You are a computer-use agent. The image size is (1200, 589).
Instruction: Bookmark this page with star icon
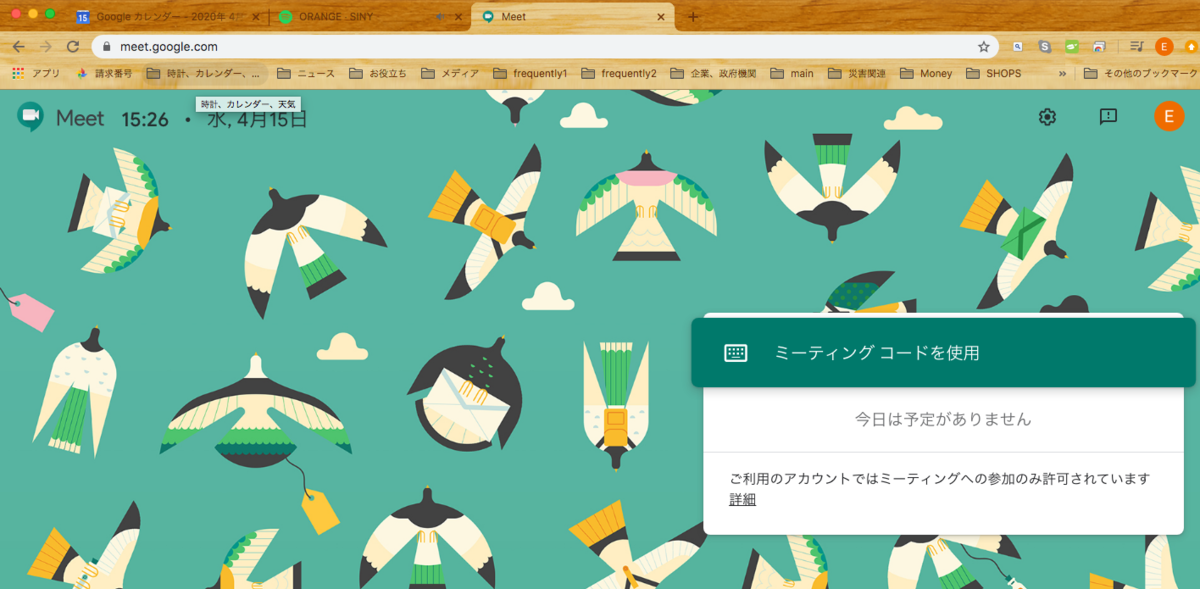[x=983, y=46]
